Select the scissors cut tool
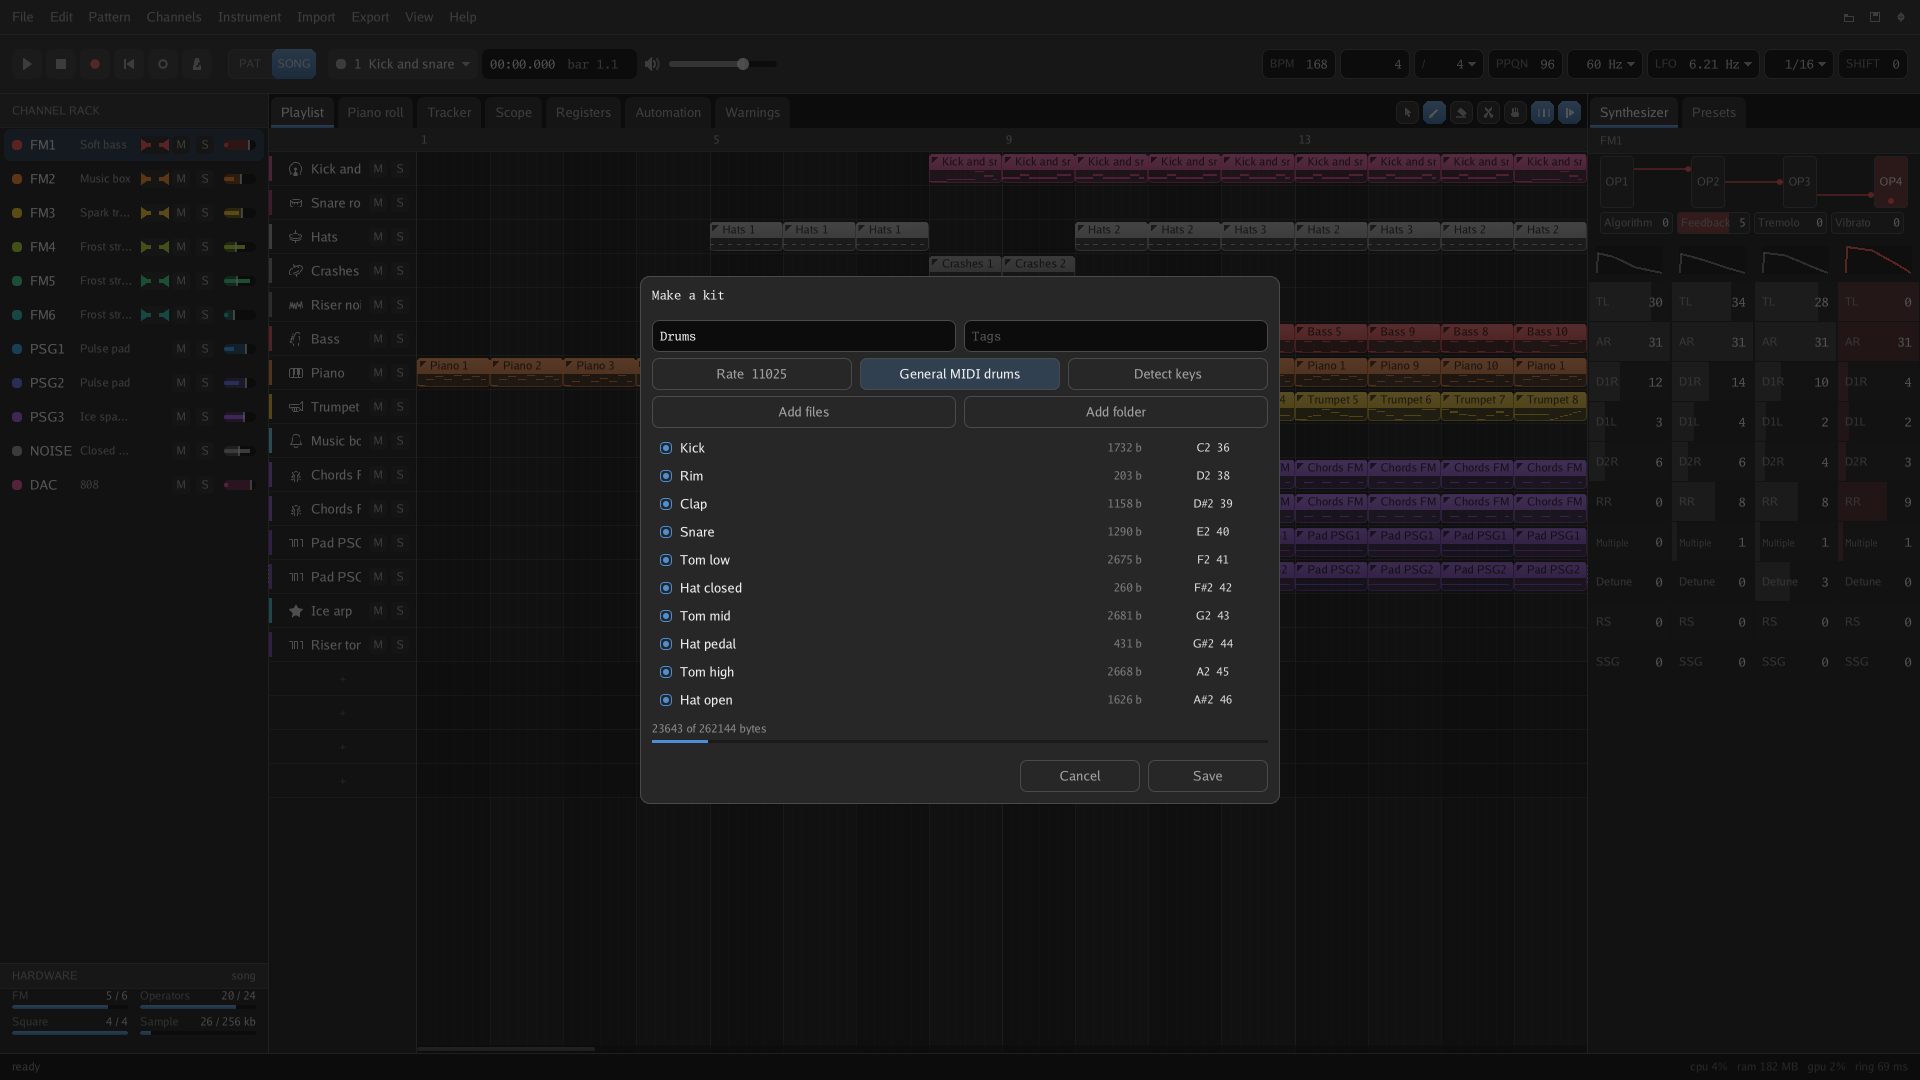The height and width of the screenshot is (1080, 1920). [1488, 113]
